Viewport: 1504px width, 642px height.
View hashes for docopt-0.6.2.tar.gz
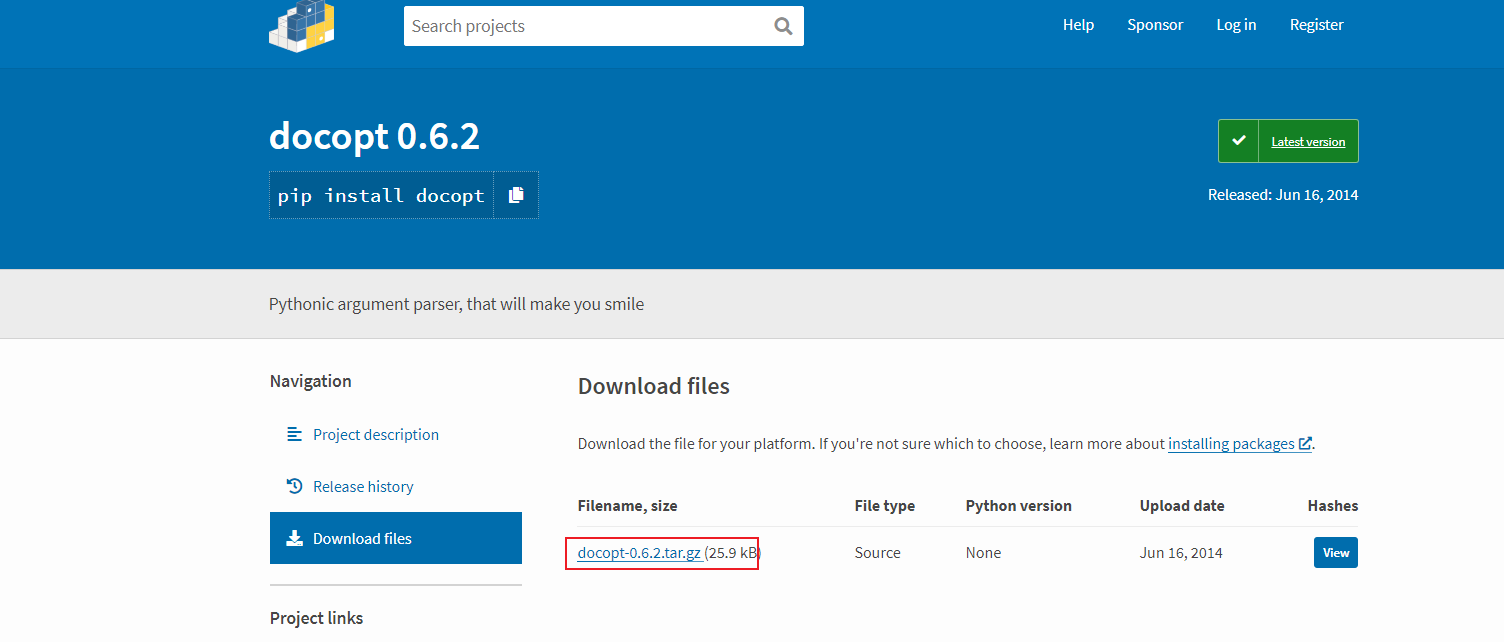(x=1336, y=552)
